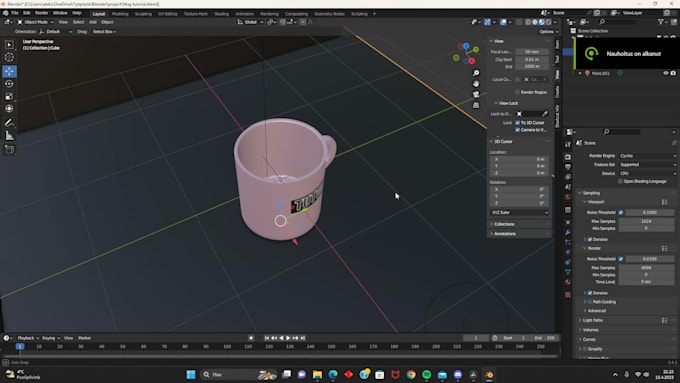680x383 pixels.
Task: Open Device CPU dropdown
Action: click(x=647, y=173)
